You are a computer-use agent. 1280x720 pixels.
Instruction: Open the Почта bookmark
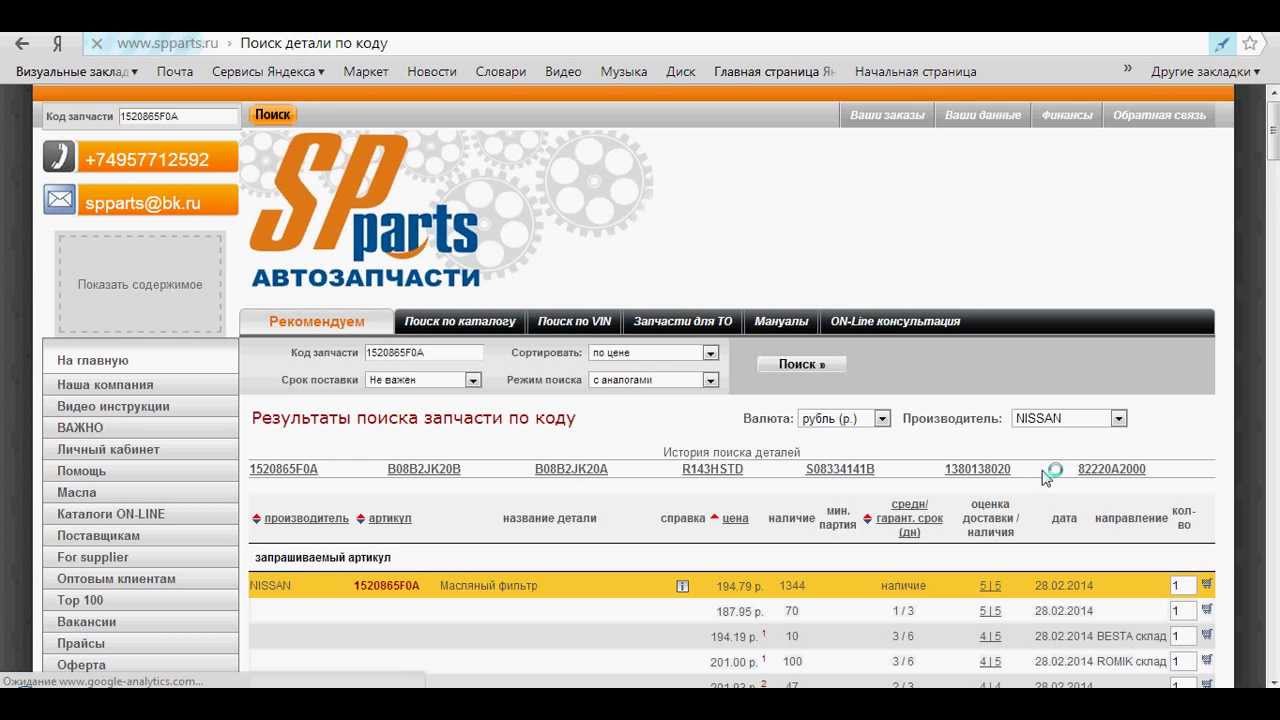click(175, 72)
